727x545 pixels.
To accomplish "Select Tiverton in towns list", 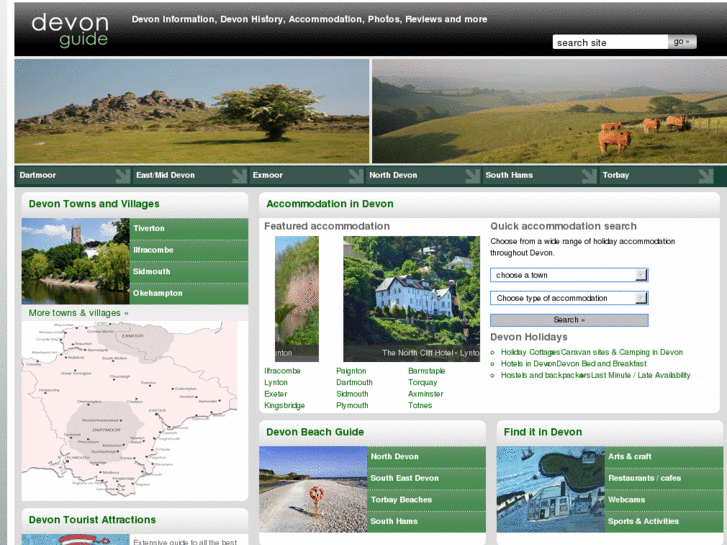I will click(x=189, y=229).
